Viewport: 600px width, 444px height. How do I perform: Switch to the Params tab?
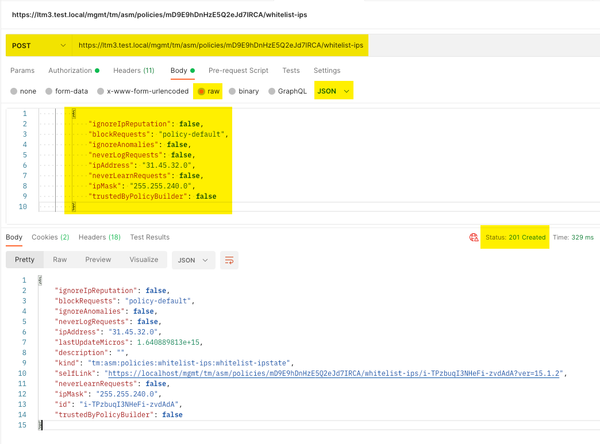tap(22, 71)
